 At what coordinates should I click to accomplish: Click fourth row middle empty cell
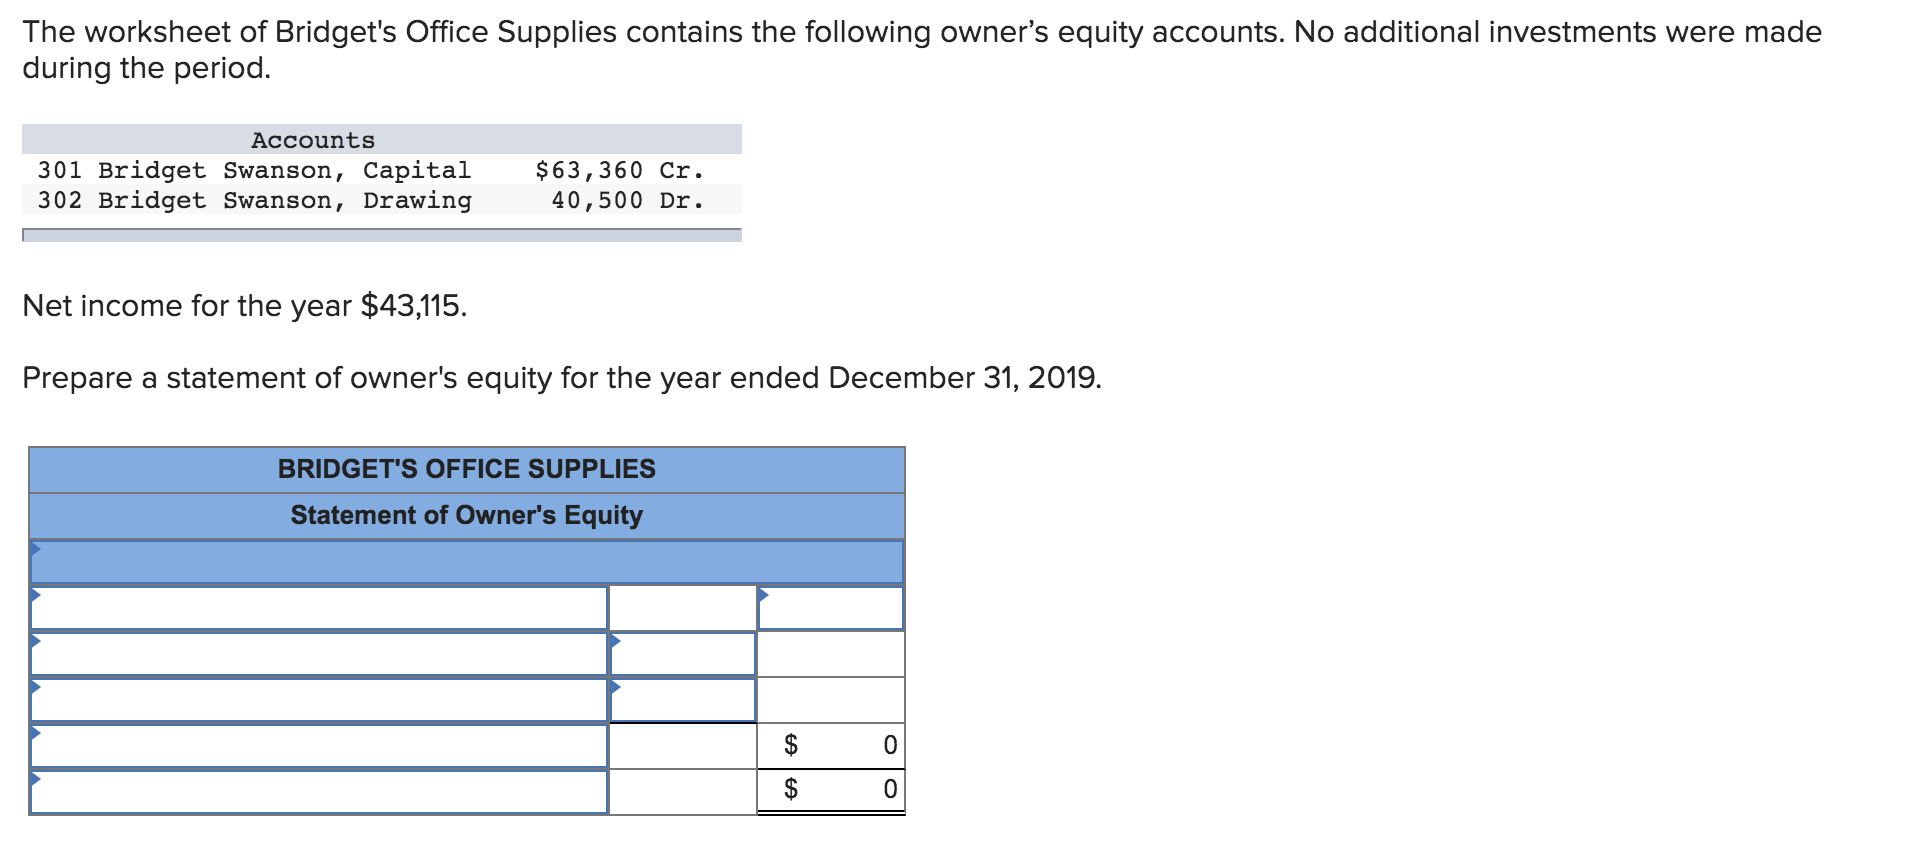682,746
